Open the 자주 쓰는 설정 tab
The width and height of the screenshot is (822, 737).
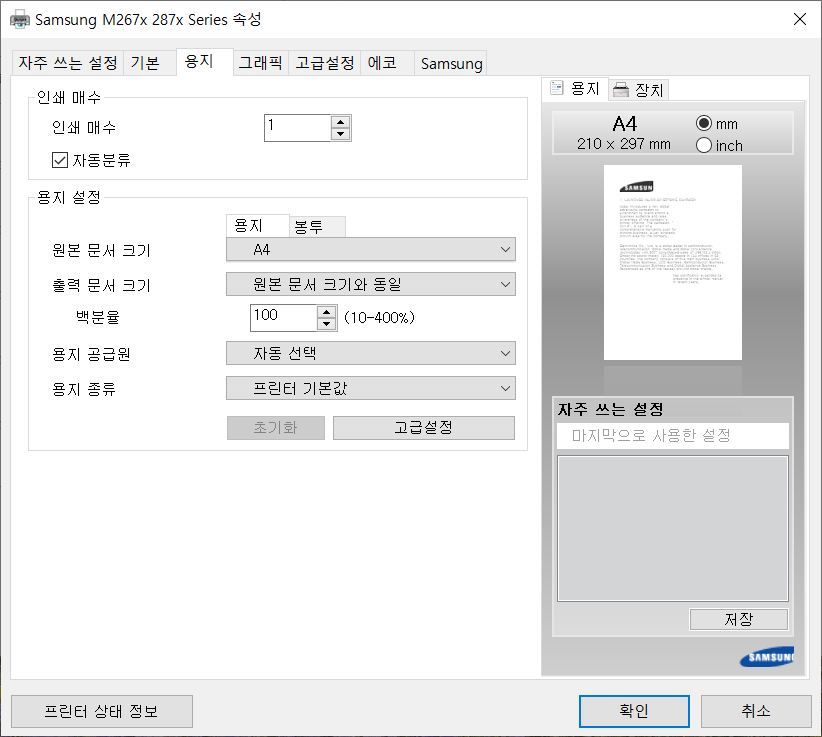tap(68, 63)
